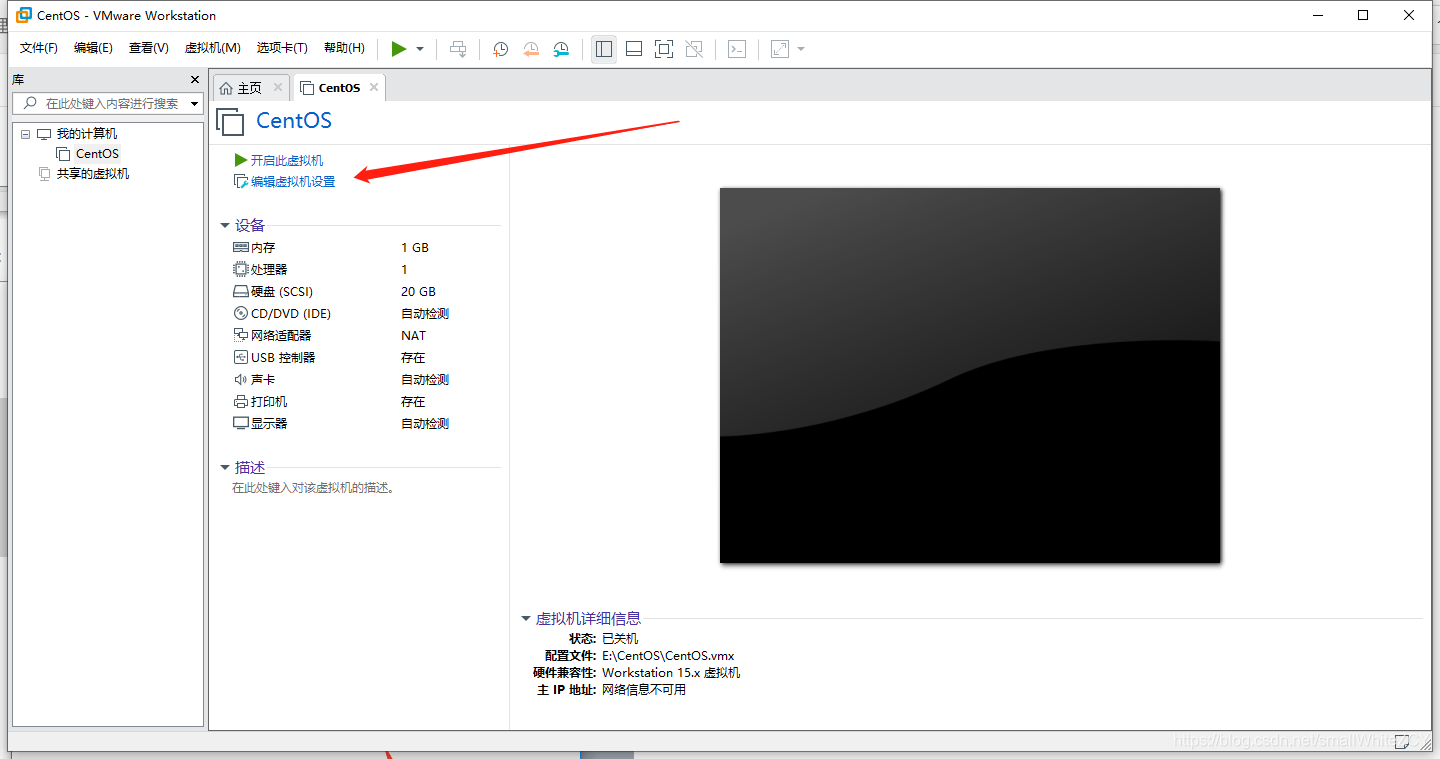
Task: Click the 显示器 display icon
Action: pos(240,423)
